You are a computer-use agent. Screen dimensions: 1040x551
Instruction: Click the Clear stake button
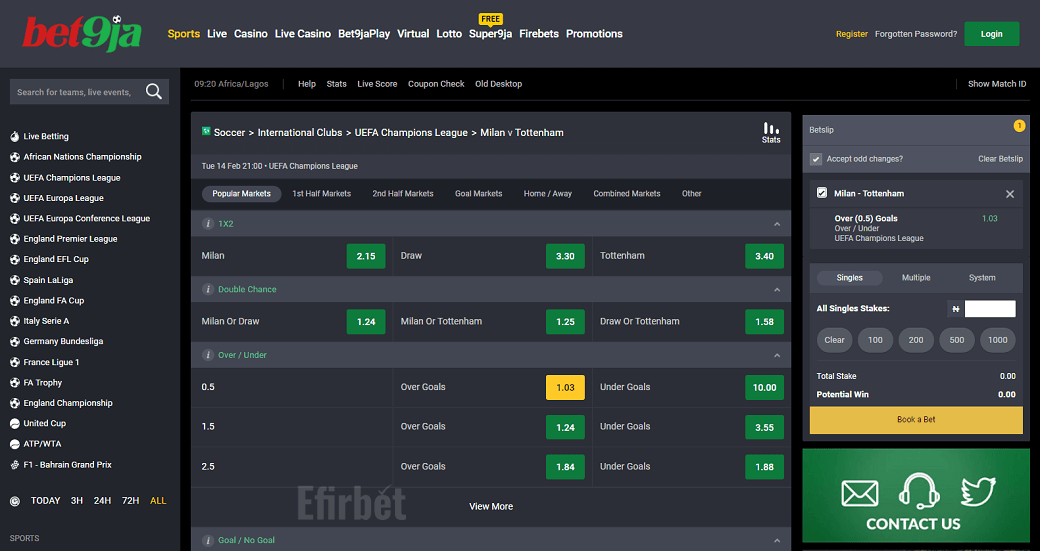(x=834, y=340)
